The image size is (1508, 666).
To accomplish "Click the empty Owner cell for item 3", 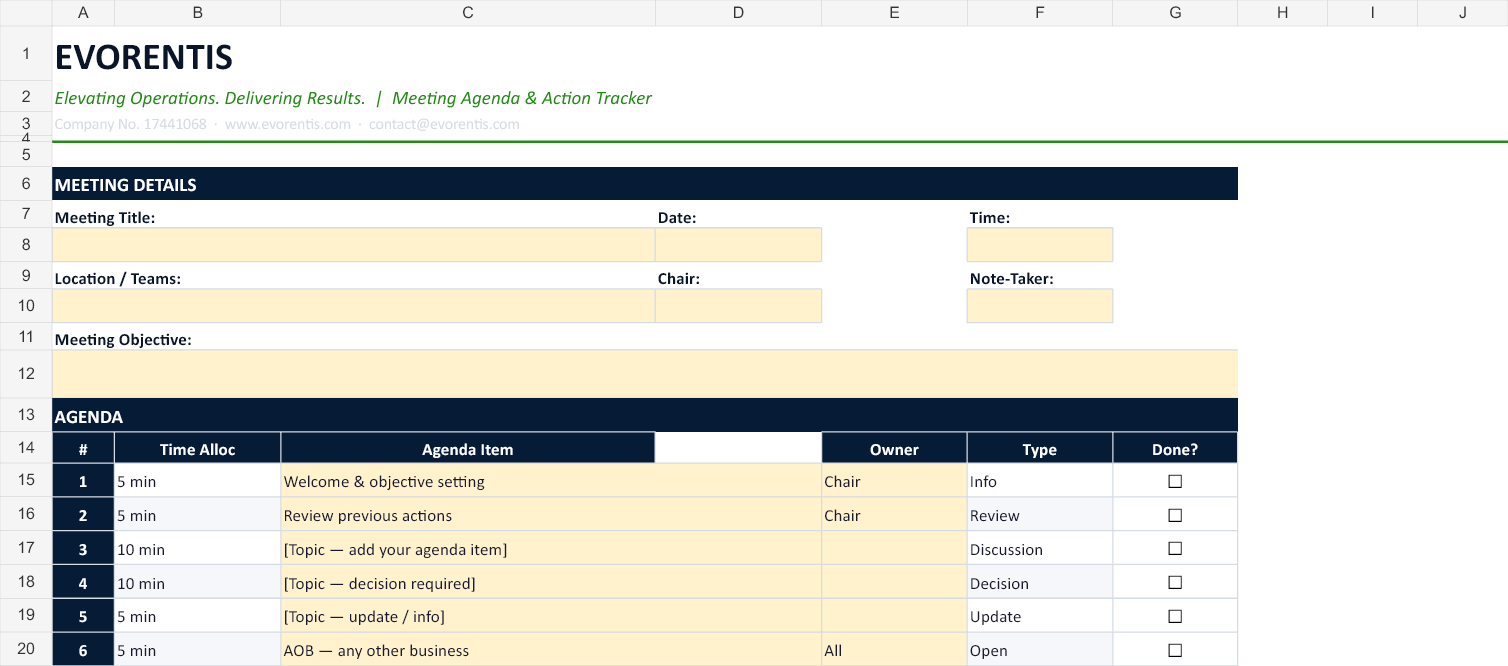I will 894,549.
